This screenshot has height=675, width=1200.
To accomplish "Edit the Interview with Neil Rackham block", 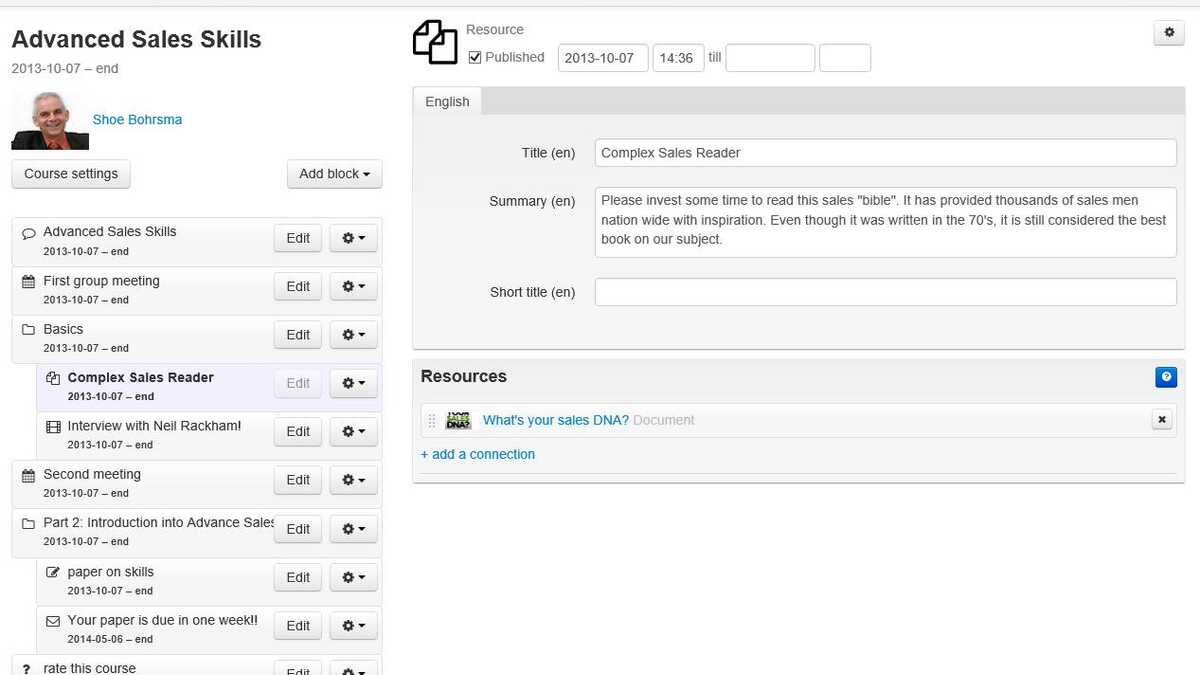I will click(x=298, y=432).
